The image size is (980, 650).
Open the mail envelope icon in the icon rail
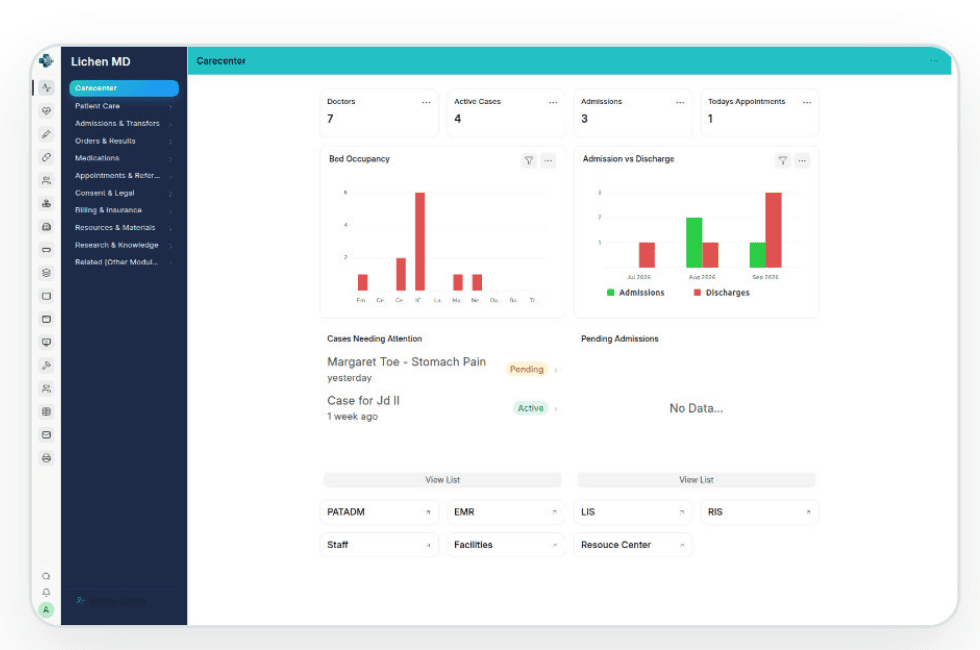pyautogui.click(x=46, y=434)
